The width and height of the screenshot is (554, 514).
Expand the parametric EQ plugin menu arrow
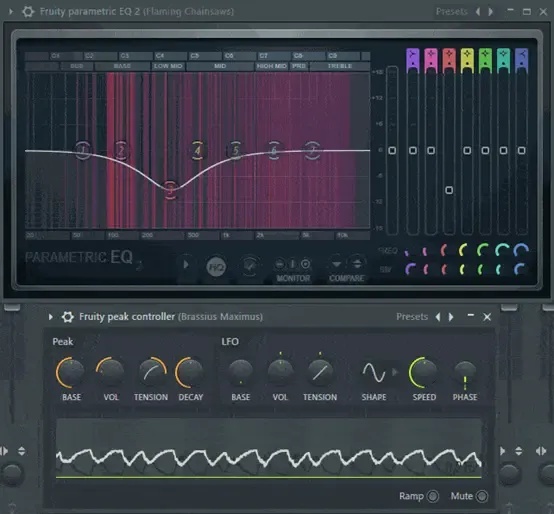(x=11, y=12)
